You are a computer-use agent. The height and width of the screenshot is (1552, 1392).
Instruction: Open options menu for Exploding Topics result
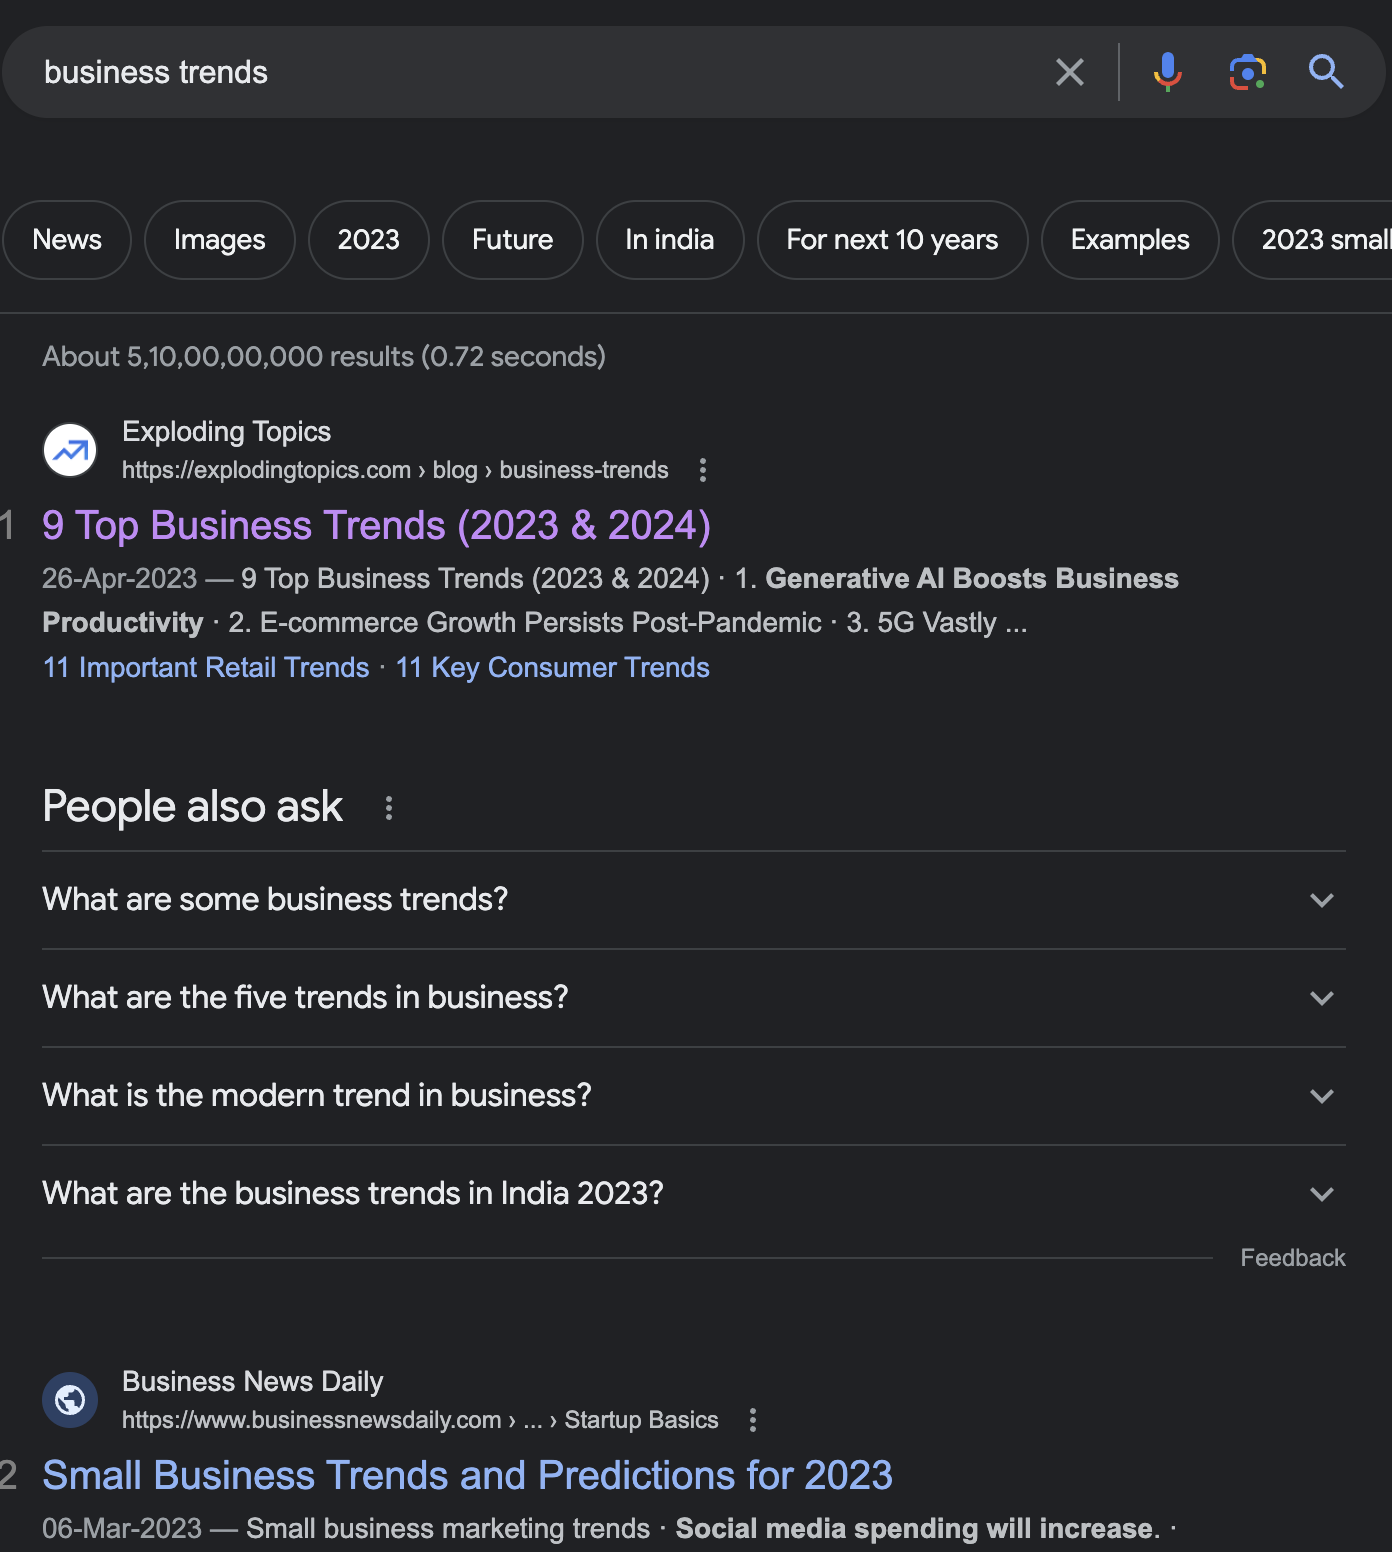coord(703,470)
